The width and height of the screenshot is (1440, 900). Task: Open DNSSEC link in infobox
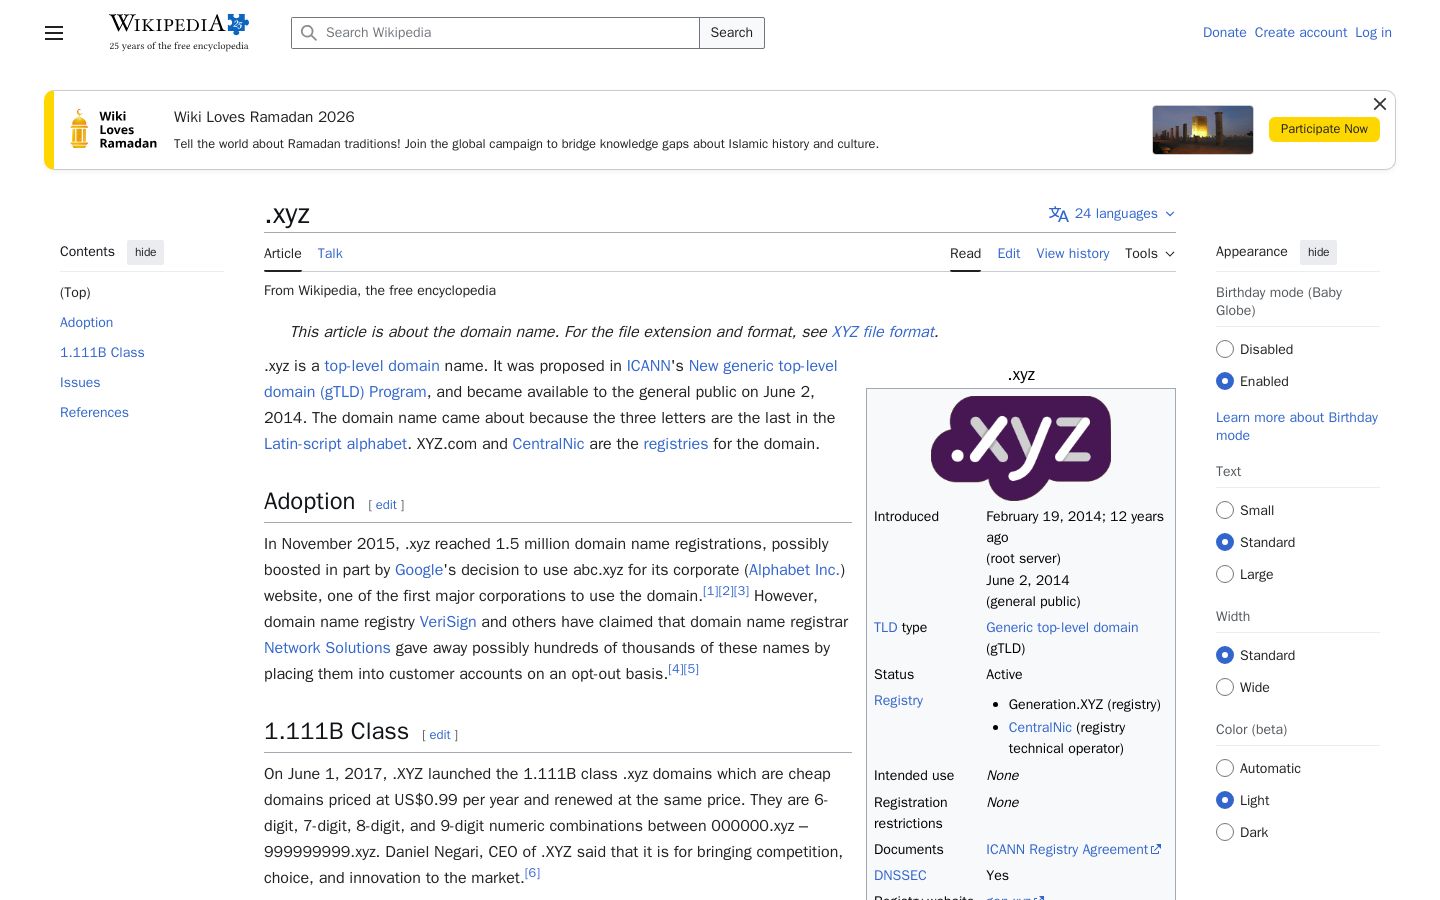pyautogui.click(x=900, y=875)
